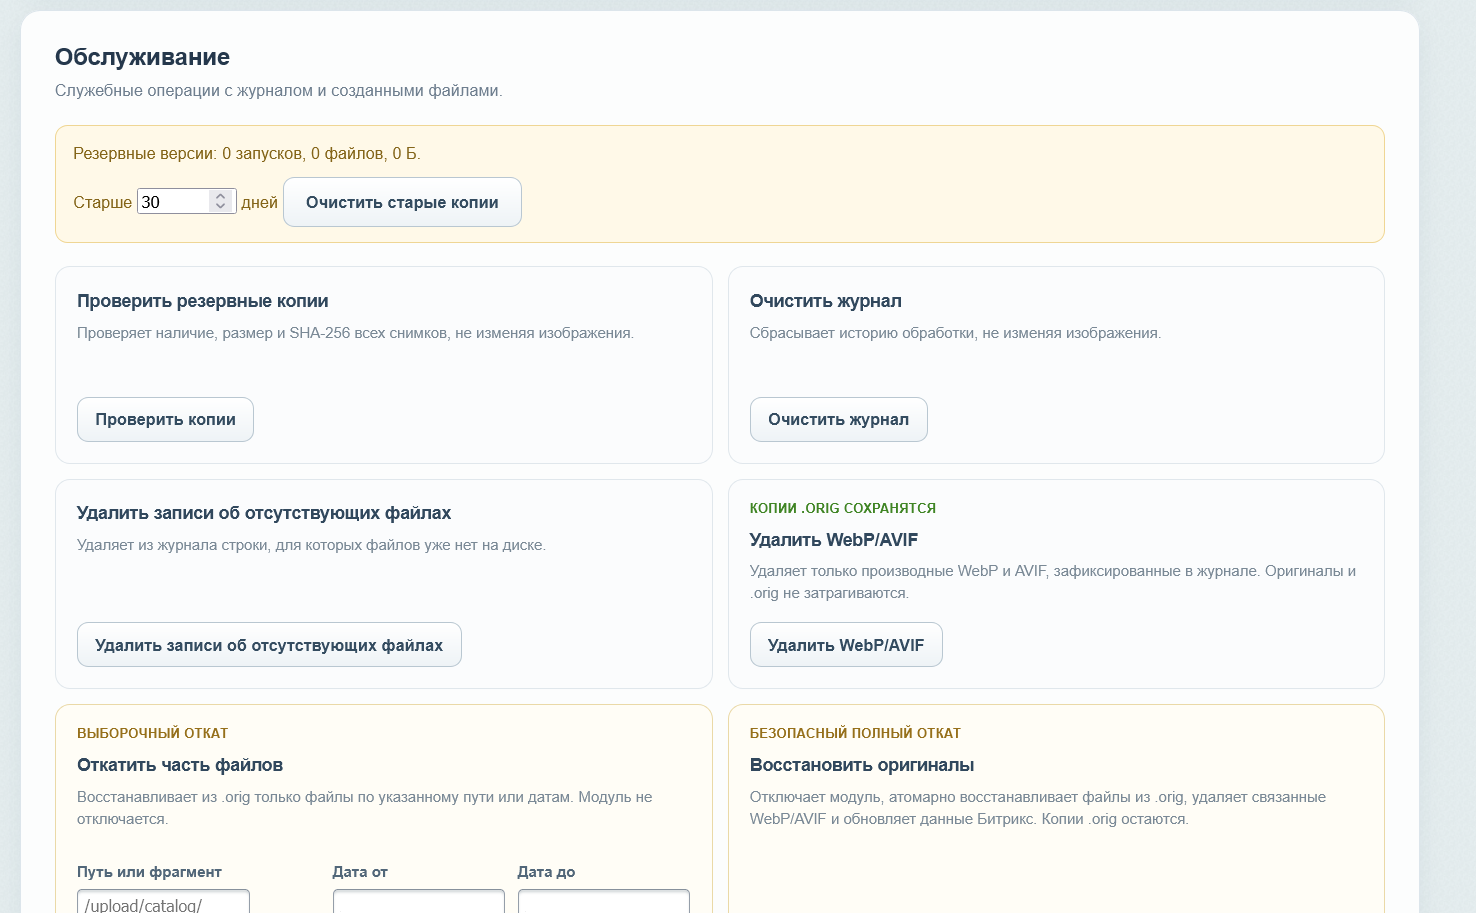Increase days value with stepper up arrow

pos(221,196)
